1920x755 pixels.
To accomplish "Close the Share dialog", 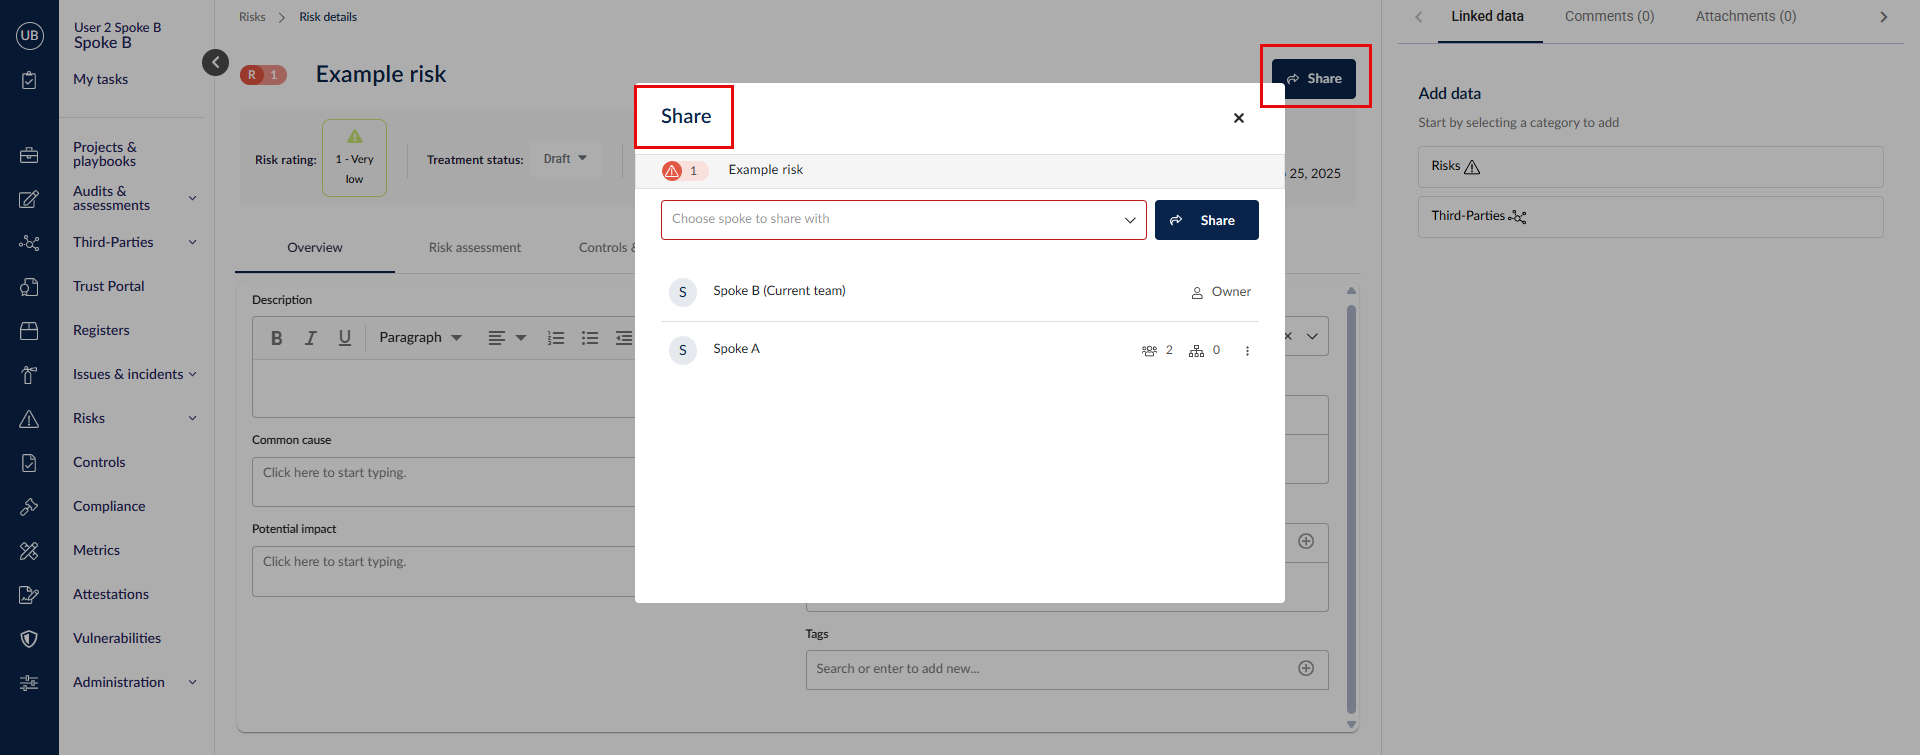I will [1238, 118].
